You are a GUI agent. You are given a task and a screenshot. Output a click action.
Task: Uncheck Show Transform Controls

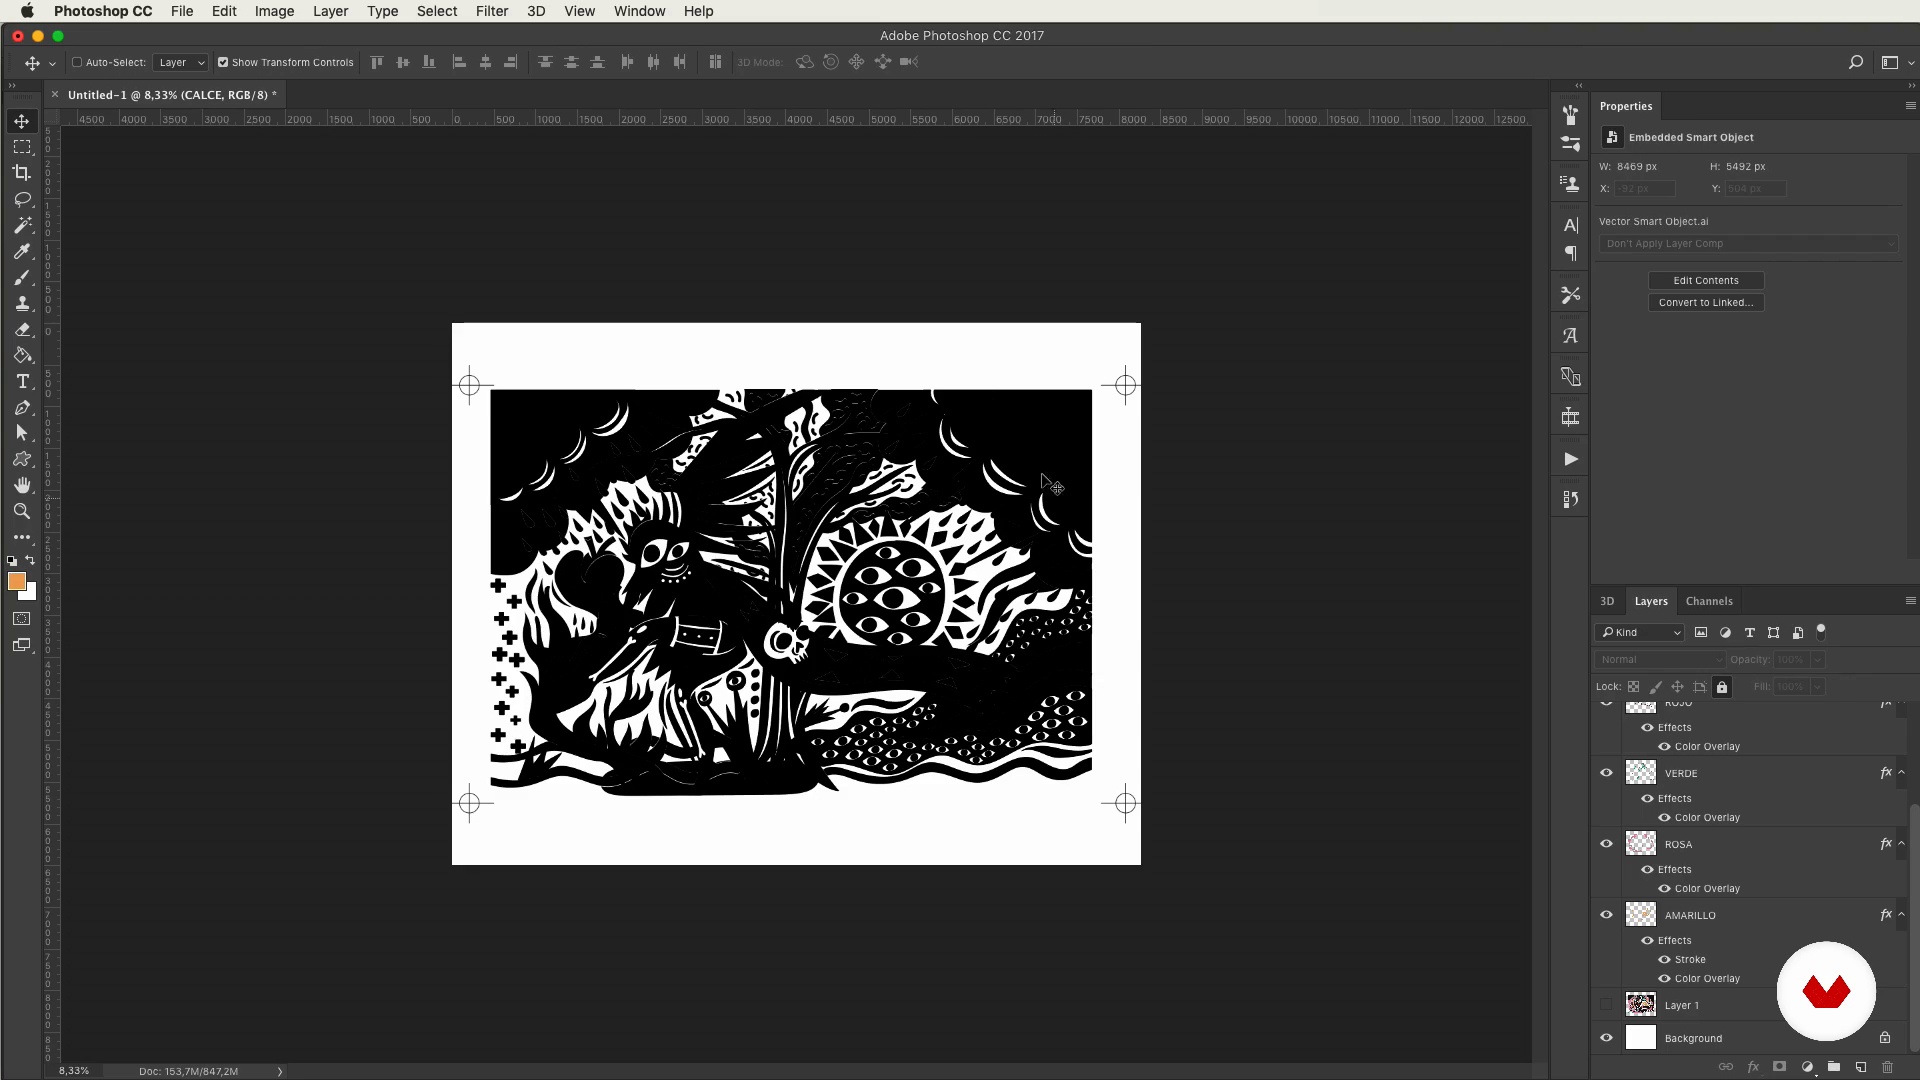click(x=223, y=62)
